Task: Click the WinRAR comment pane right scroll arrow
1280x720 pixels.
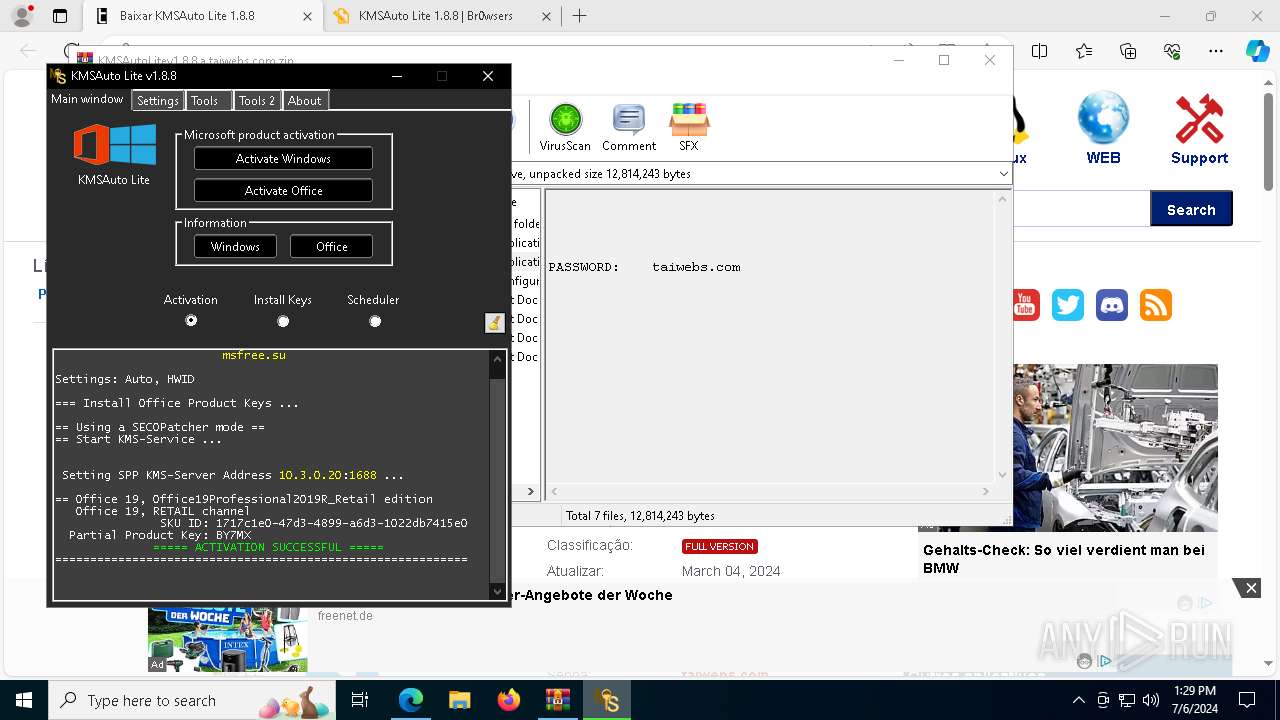Action: [x=986, y=491]
